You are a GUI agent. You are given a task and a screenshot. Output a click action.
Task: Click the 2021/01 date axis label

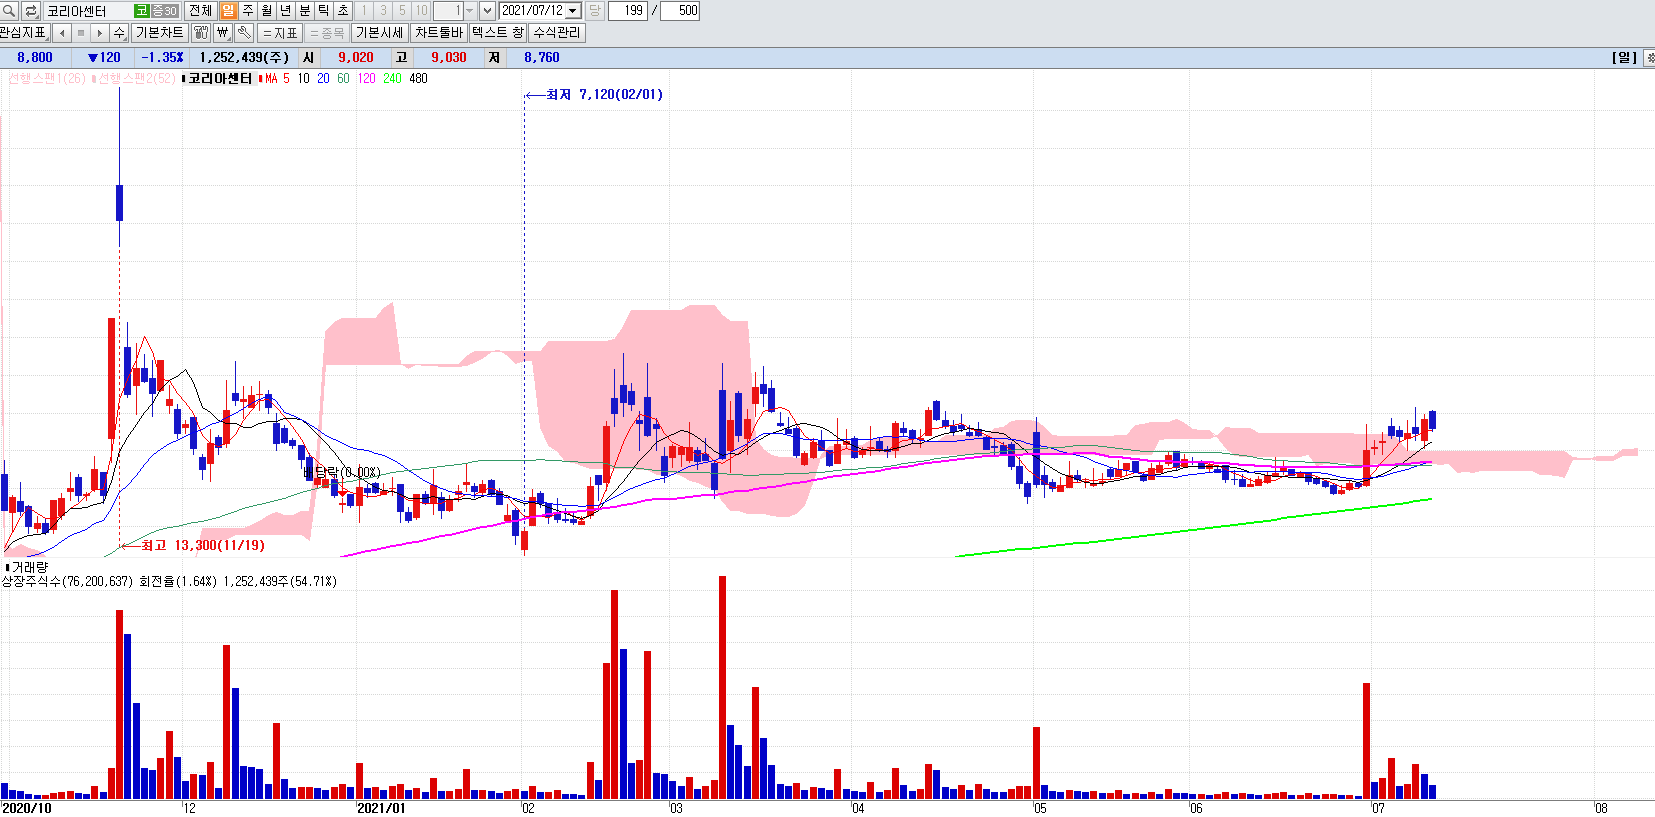point(381,808)
